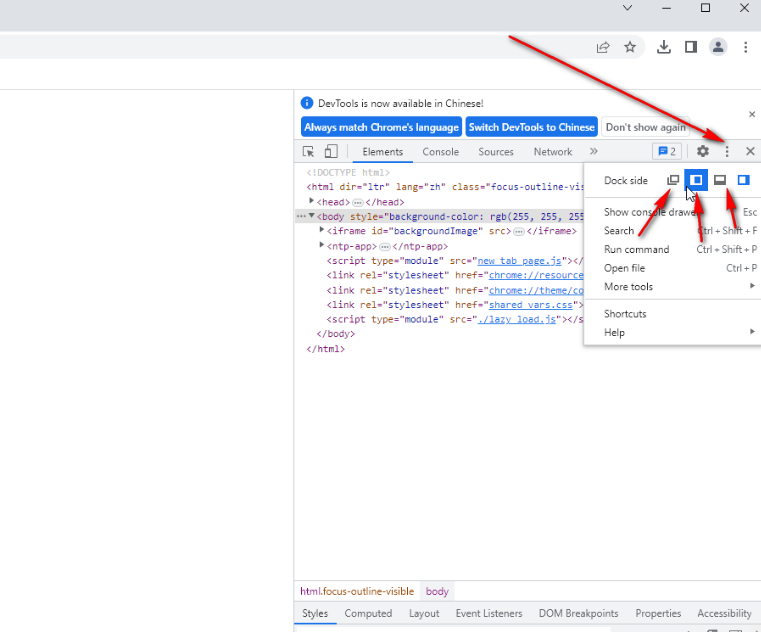This screenshot has height=632, width=761.
Task: Select the DOM Breakpoints pane tab
Action: (579, 614)
